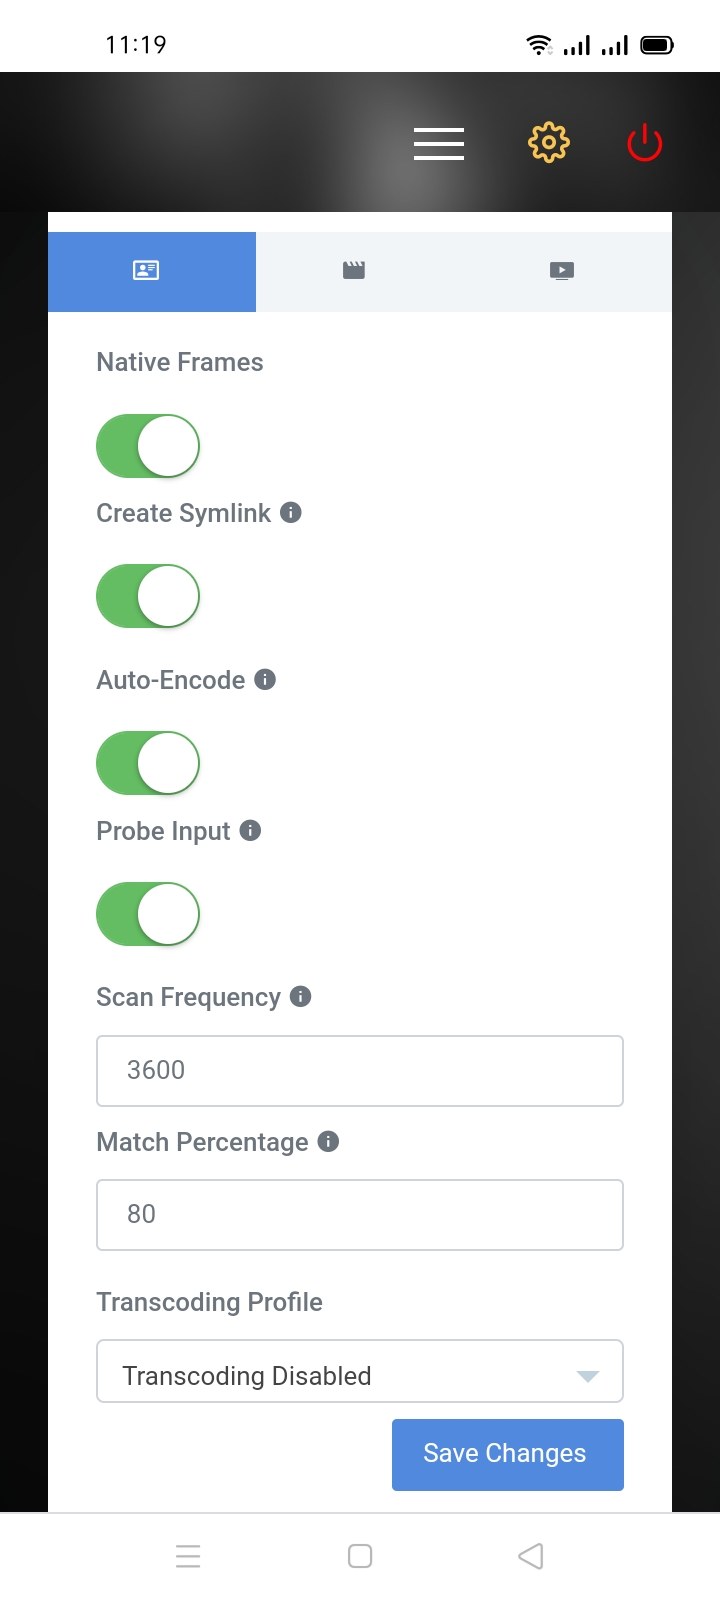Show info tooltip for Probe Input
720x1600 pixels.
[251, 831]
